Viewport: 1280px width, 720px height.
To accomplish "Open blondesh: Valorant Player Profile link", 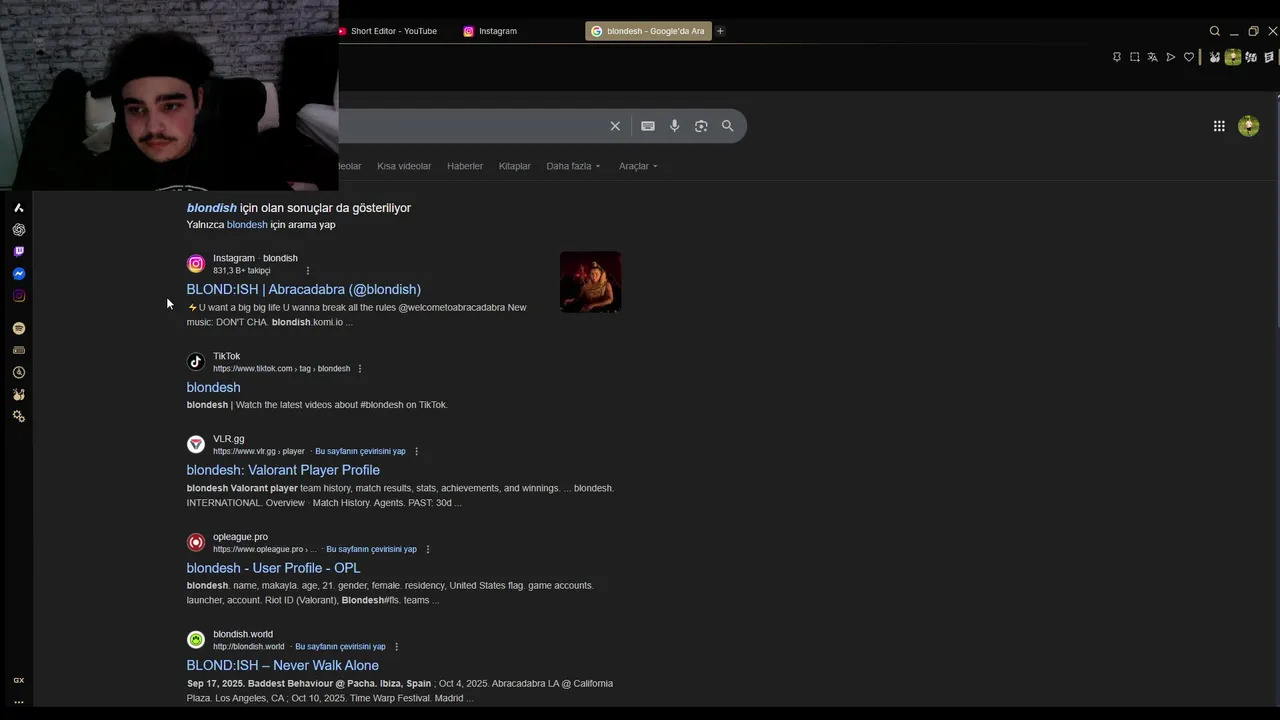I will click(283, 470).
